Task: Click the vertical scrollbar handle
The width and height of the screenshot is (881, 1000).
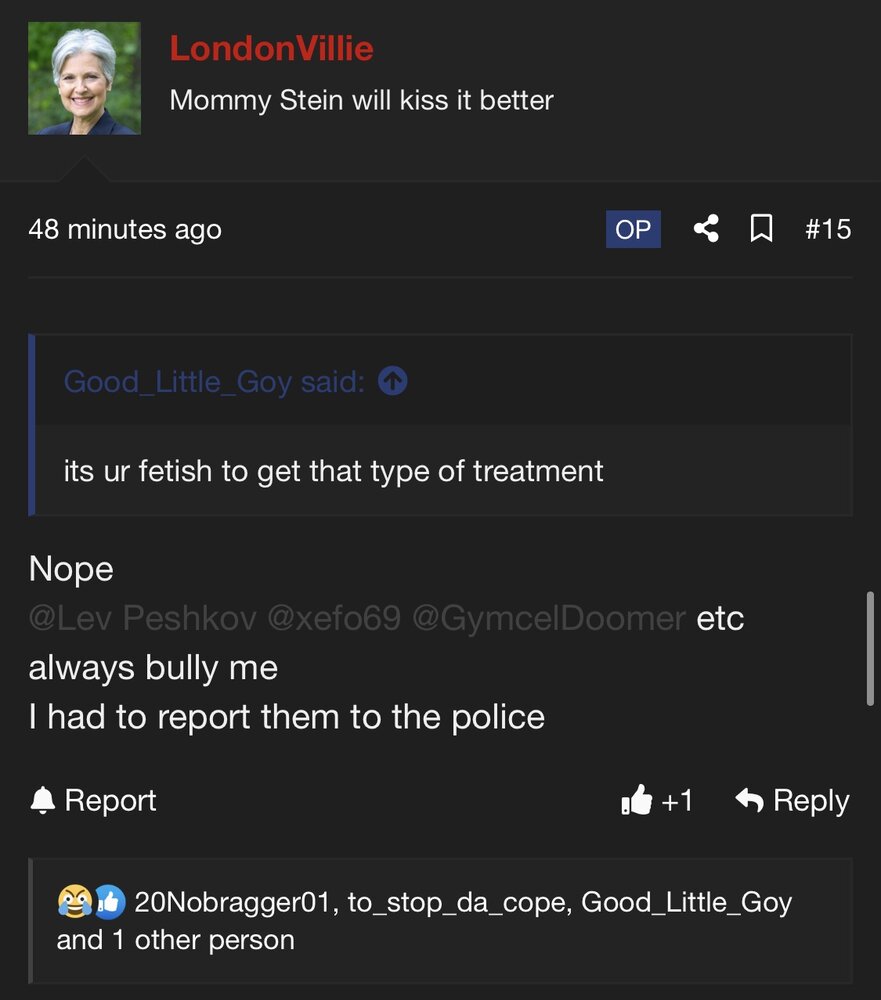Action: tap(870, 649)
